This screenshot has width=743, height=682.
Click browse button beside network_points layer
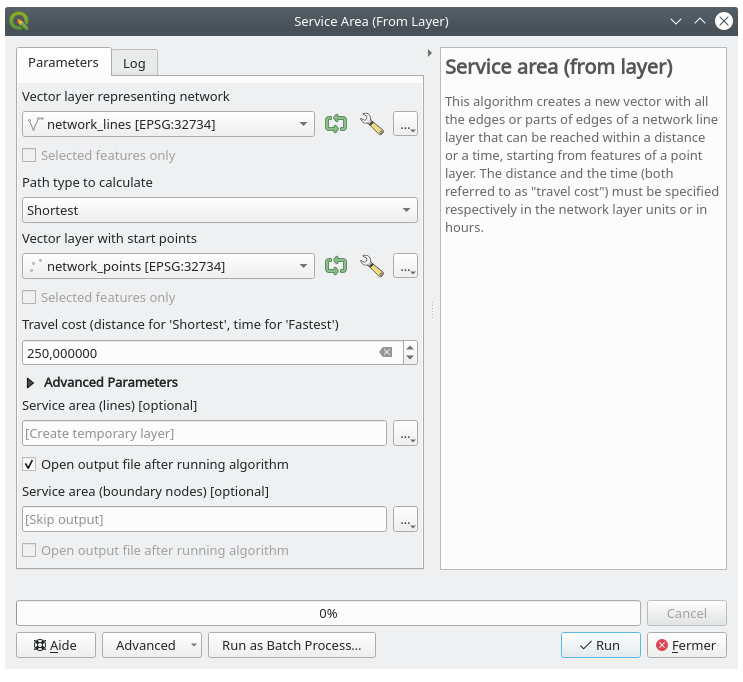click(405, 266)
